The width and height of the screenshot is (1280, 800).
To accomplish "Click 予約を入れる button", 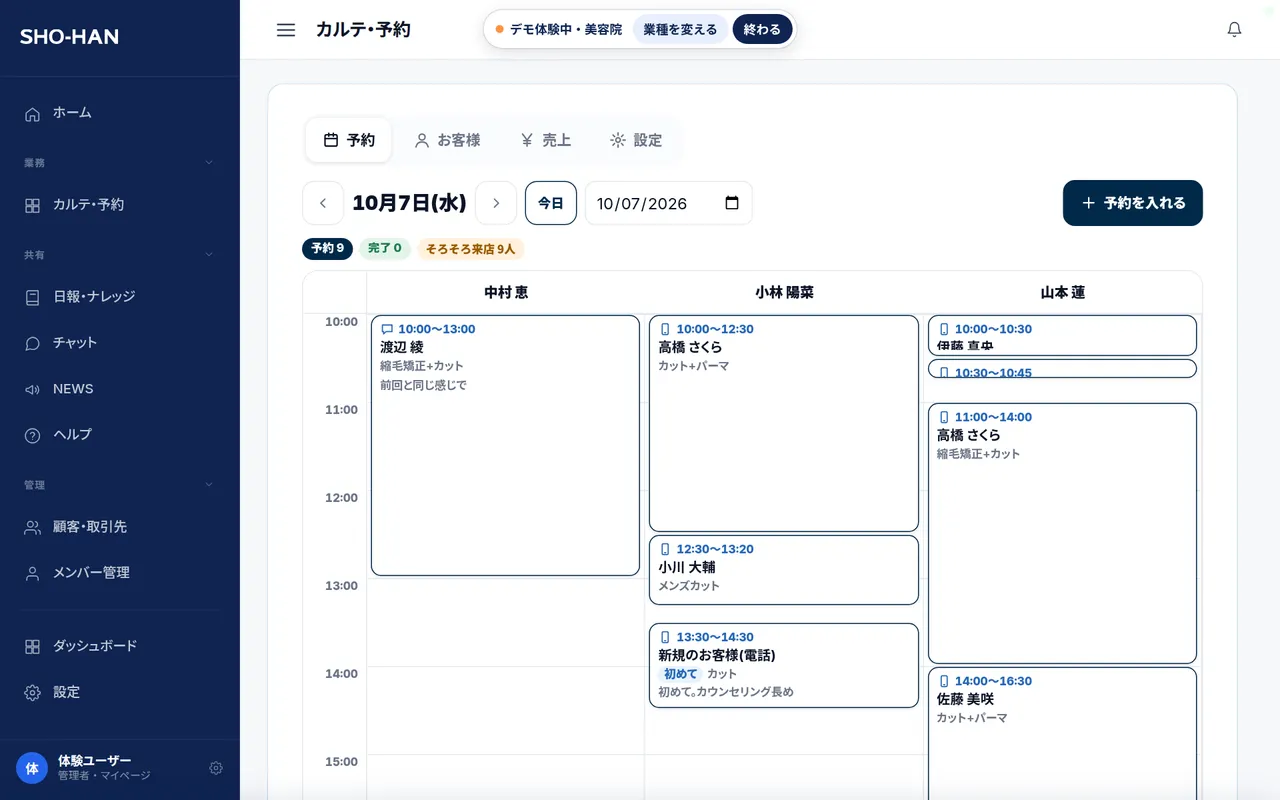I will (1133, 203).
